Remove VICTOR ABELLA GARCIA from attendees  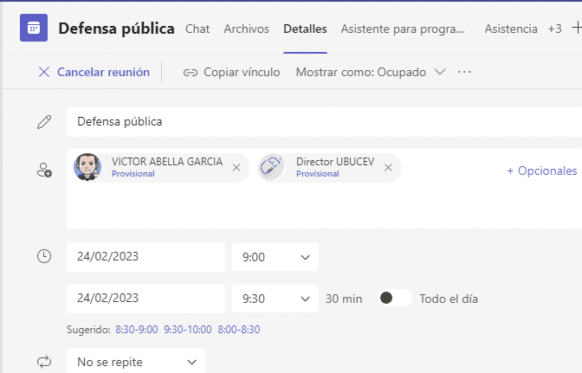(236, 168)
